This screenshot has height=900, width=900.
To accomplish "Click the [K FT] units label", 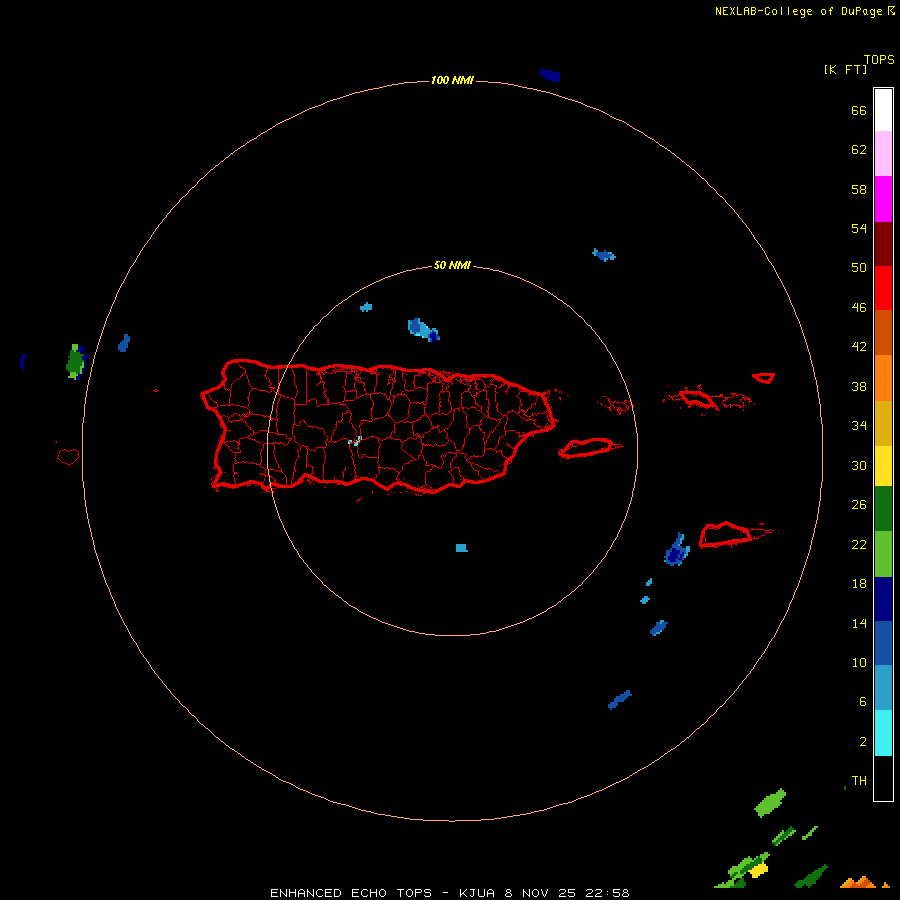I will coord(845,69).
